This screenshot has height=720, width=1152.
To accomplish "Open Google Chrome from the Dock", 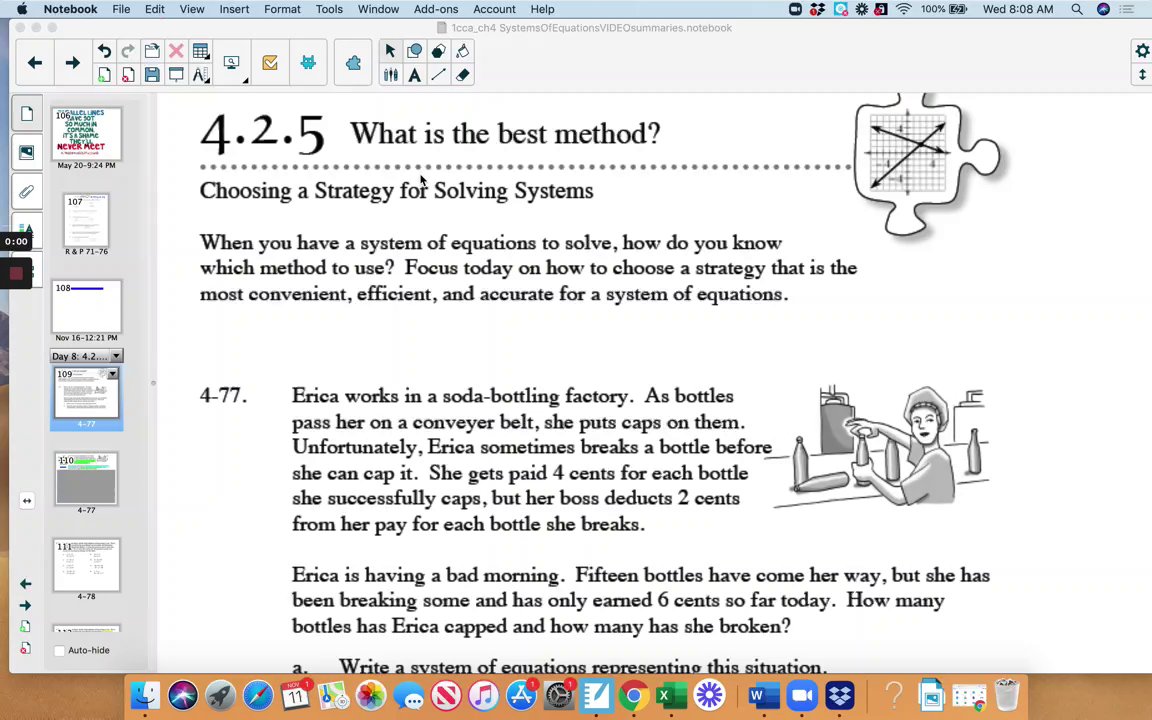I will [633, 695].
